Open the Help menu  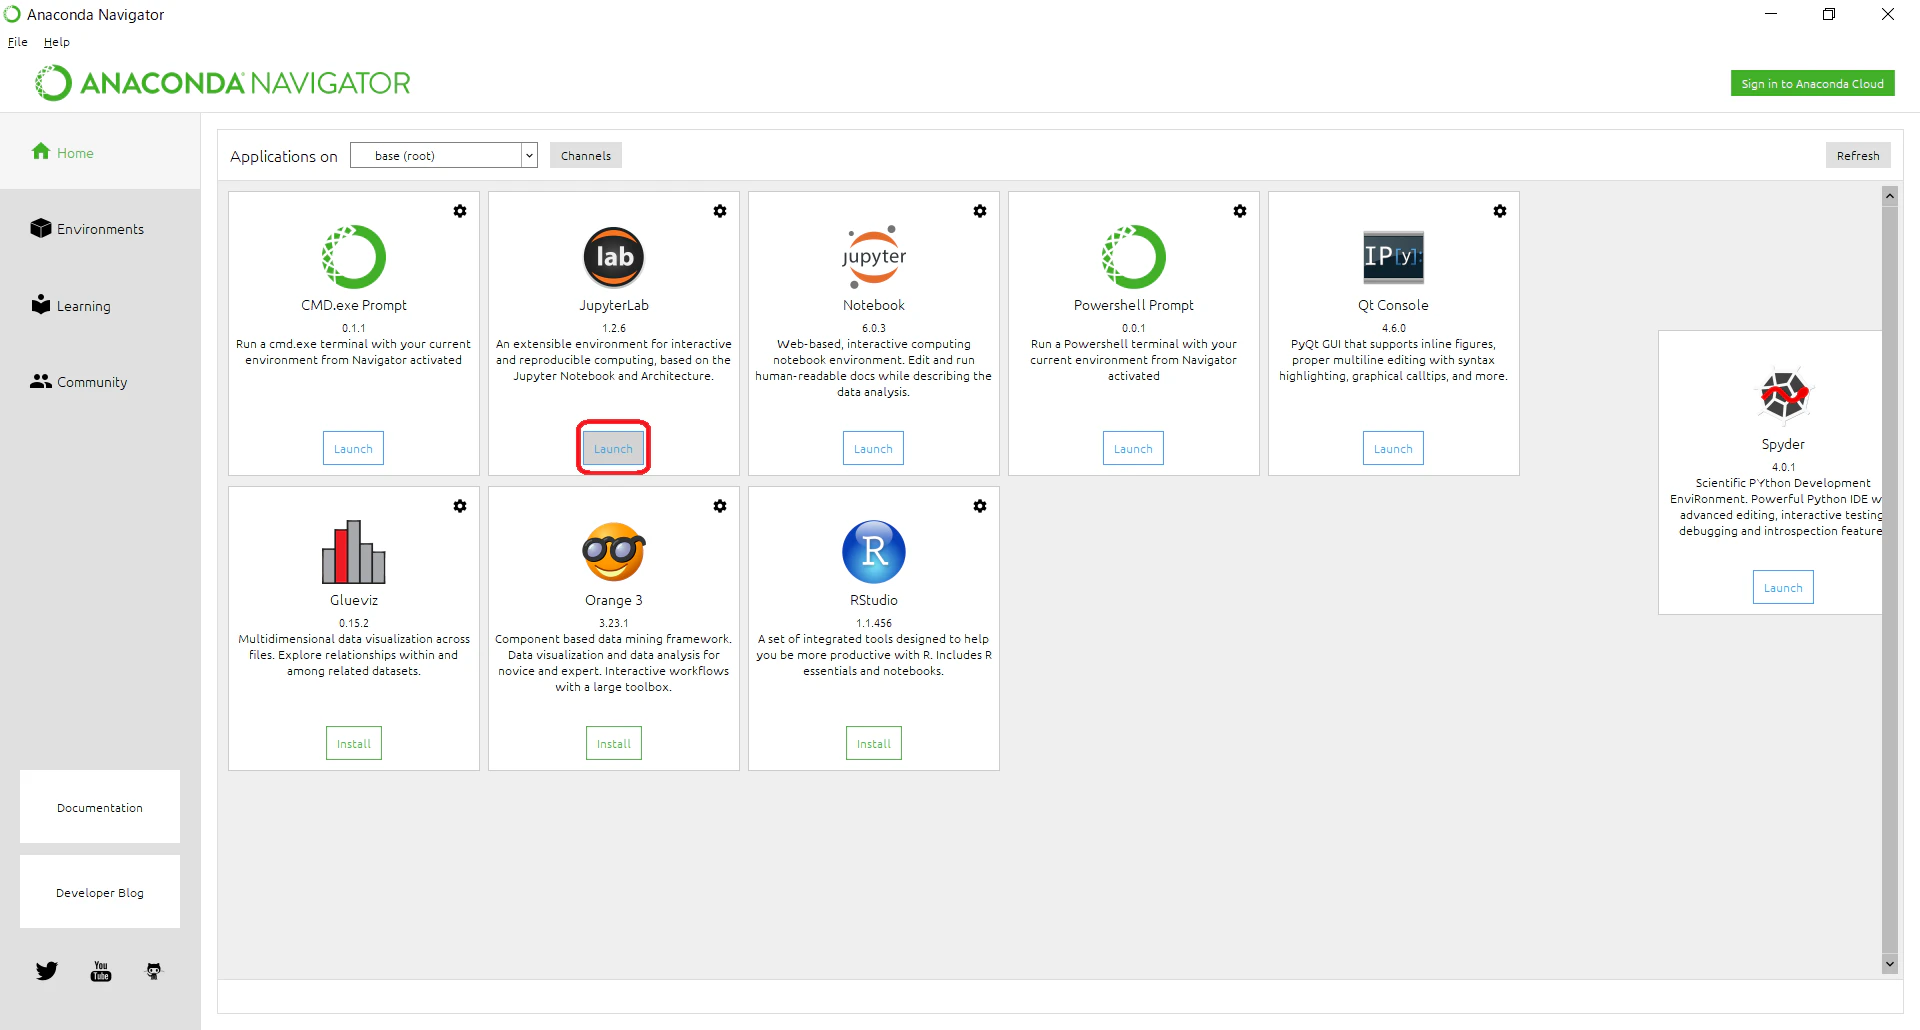click(x=57, y=42)
